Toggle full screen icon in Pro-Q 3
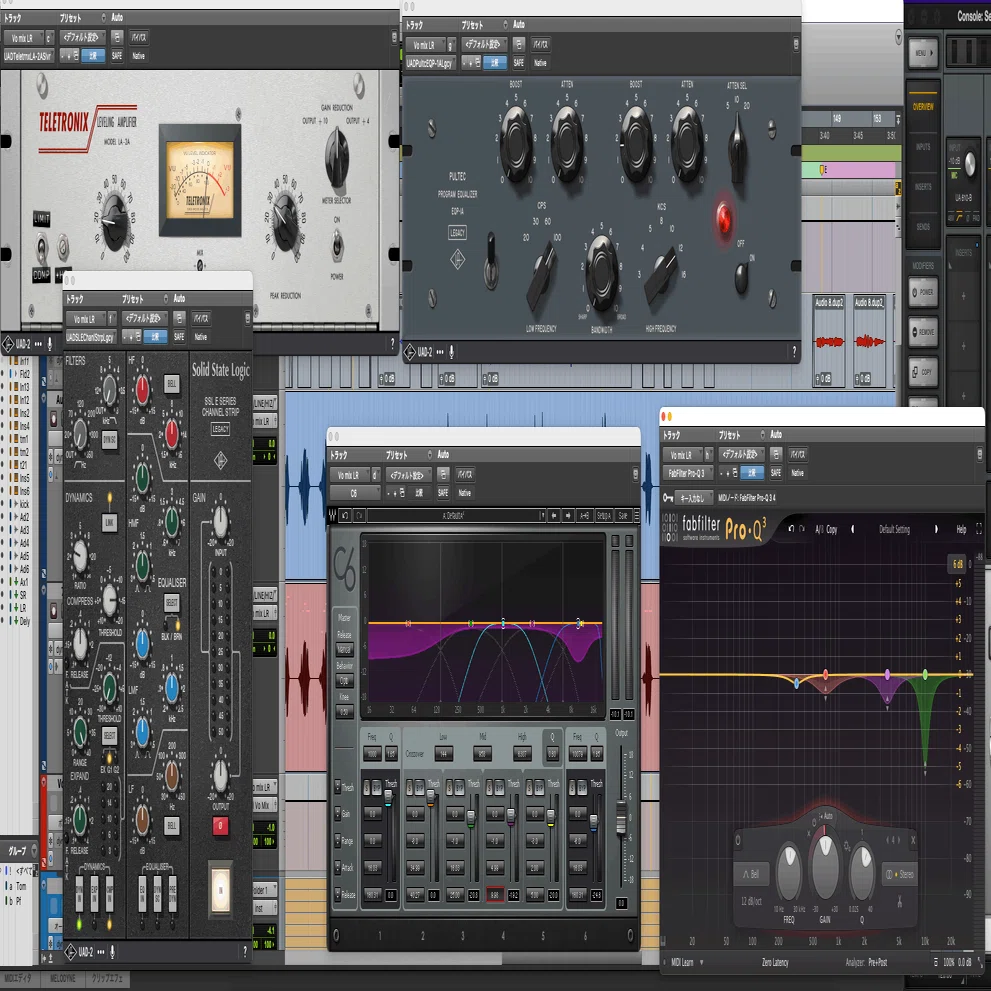This screenshot has height=991, width=991. 979,529
